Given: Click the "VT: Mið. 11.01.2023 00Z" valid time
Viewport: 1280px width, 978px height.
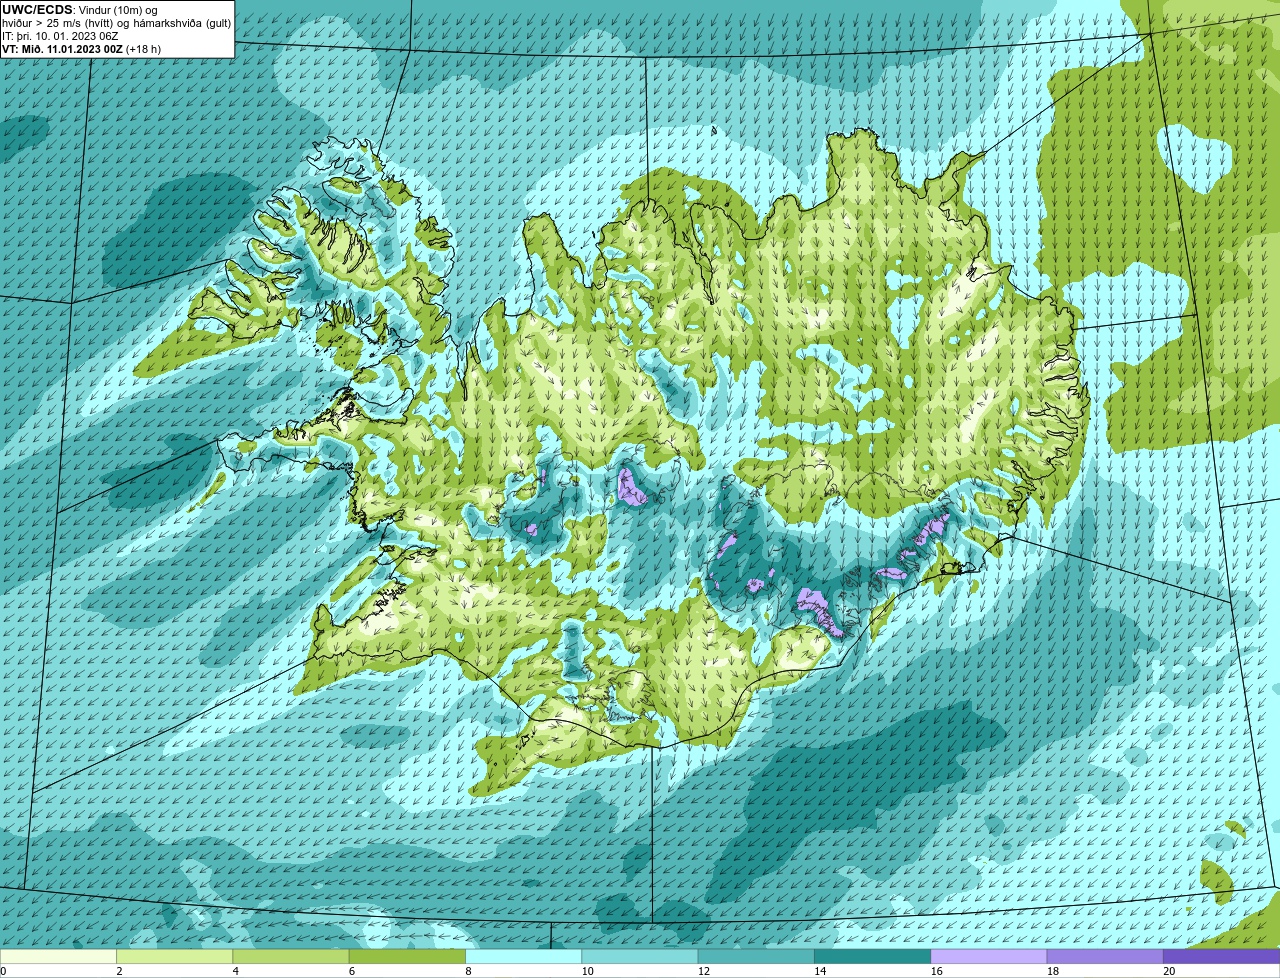Looking at the screenshot, I should pyautogui.click(x=62, y=49).
